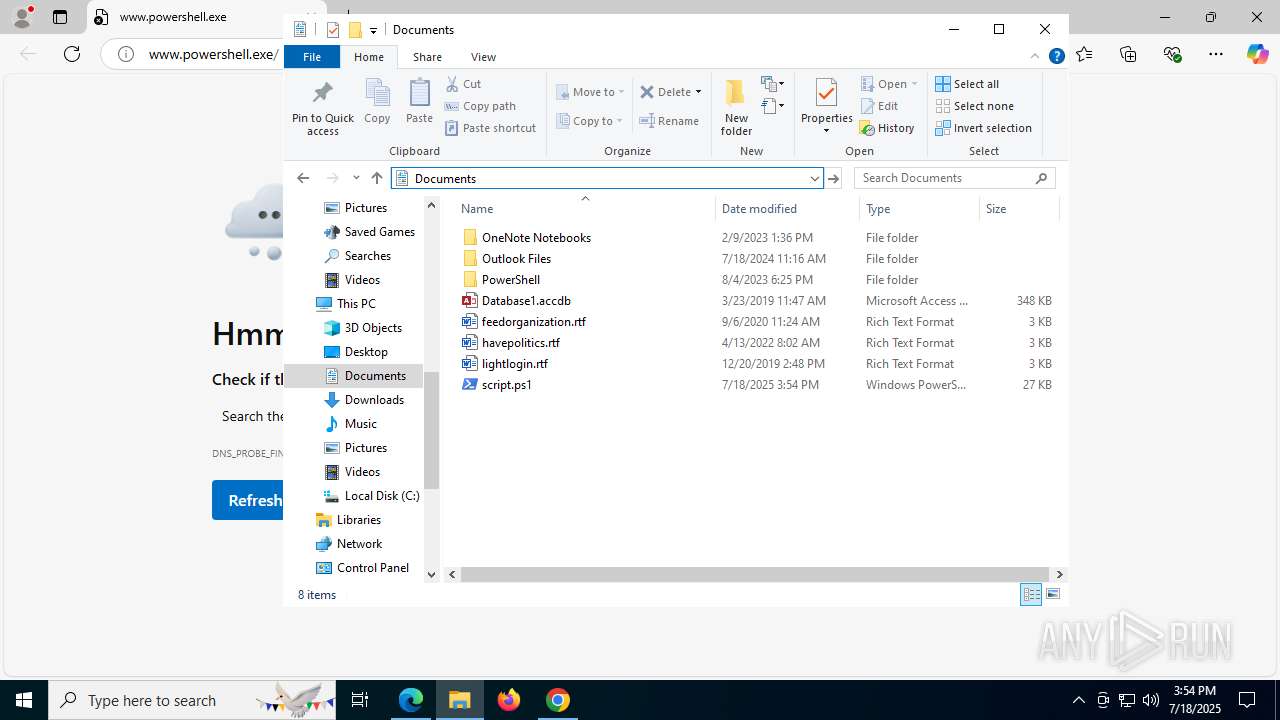The width and height of the screenshot is (1280, 720).
Task: Expand Properties dropdown arrow
Action: pos(826,131)
